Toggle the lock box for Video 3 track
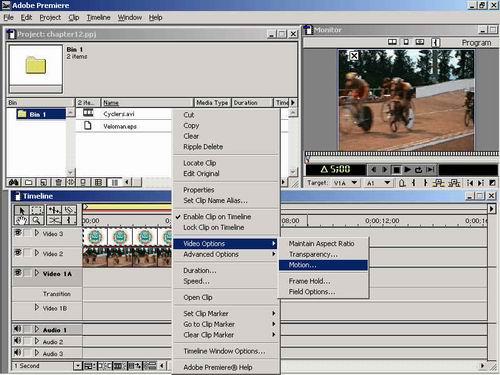This screenshot has height=375, width=500. coord(28,233)
